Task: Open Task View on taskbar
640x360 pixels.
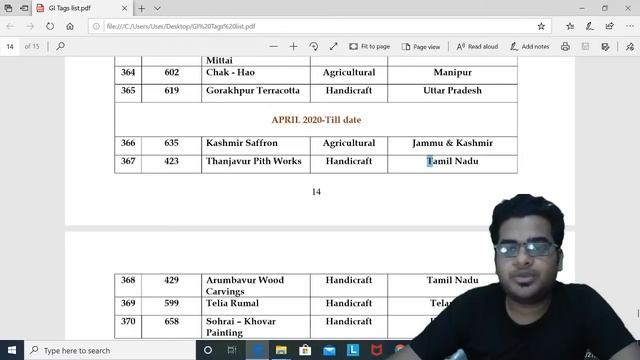Action: coord(232,350)
